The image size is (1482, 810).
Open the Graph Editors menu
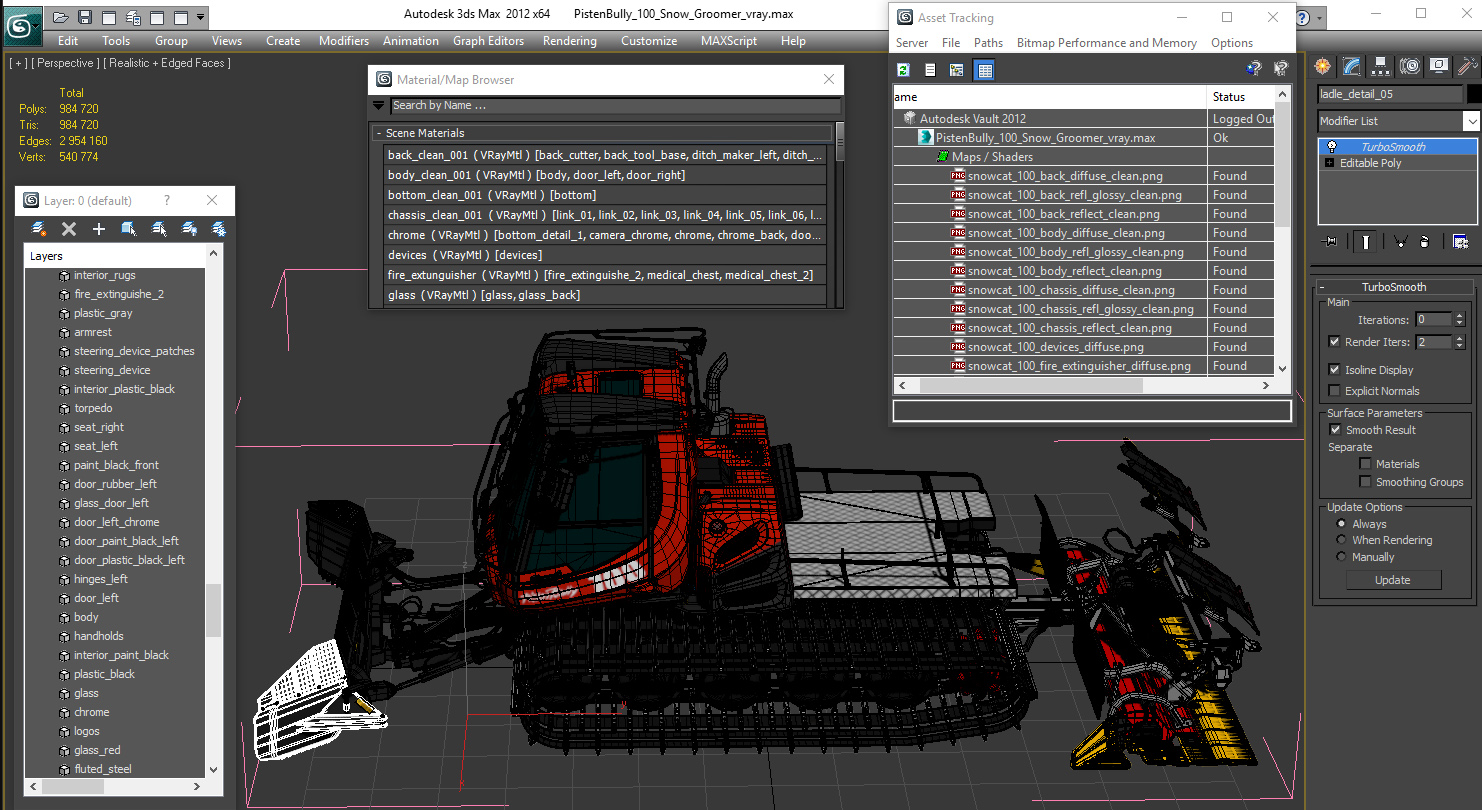point(488,41)
